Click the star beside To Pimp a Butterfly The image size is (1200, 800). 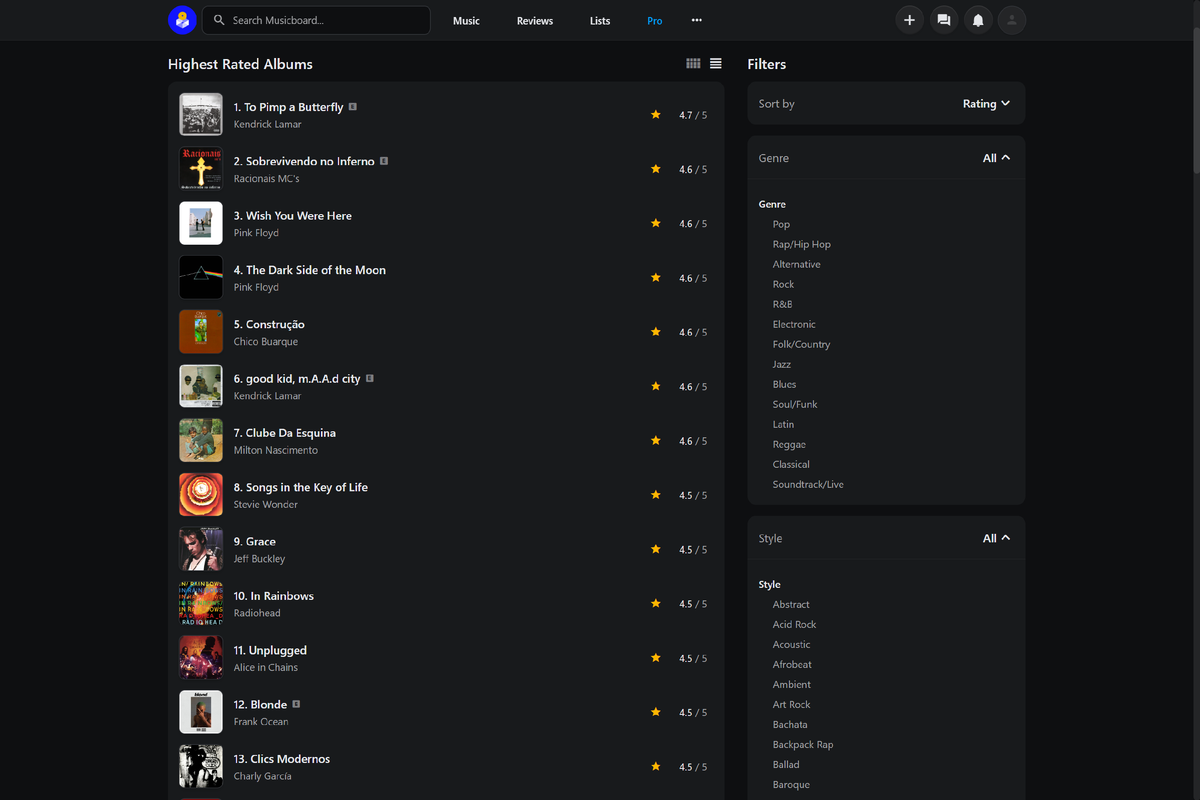tap(656, 115)
